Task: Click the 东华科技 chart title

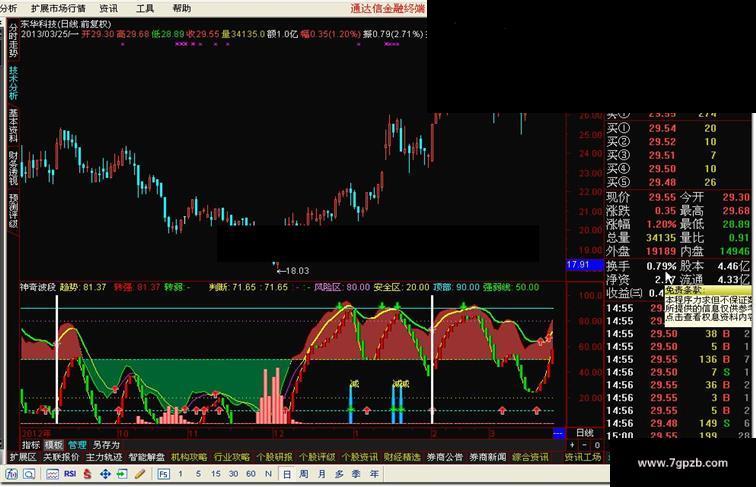Action: pos(66,24)
